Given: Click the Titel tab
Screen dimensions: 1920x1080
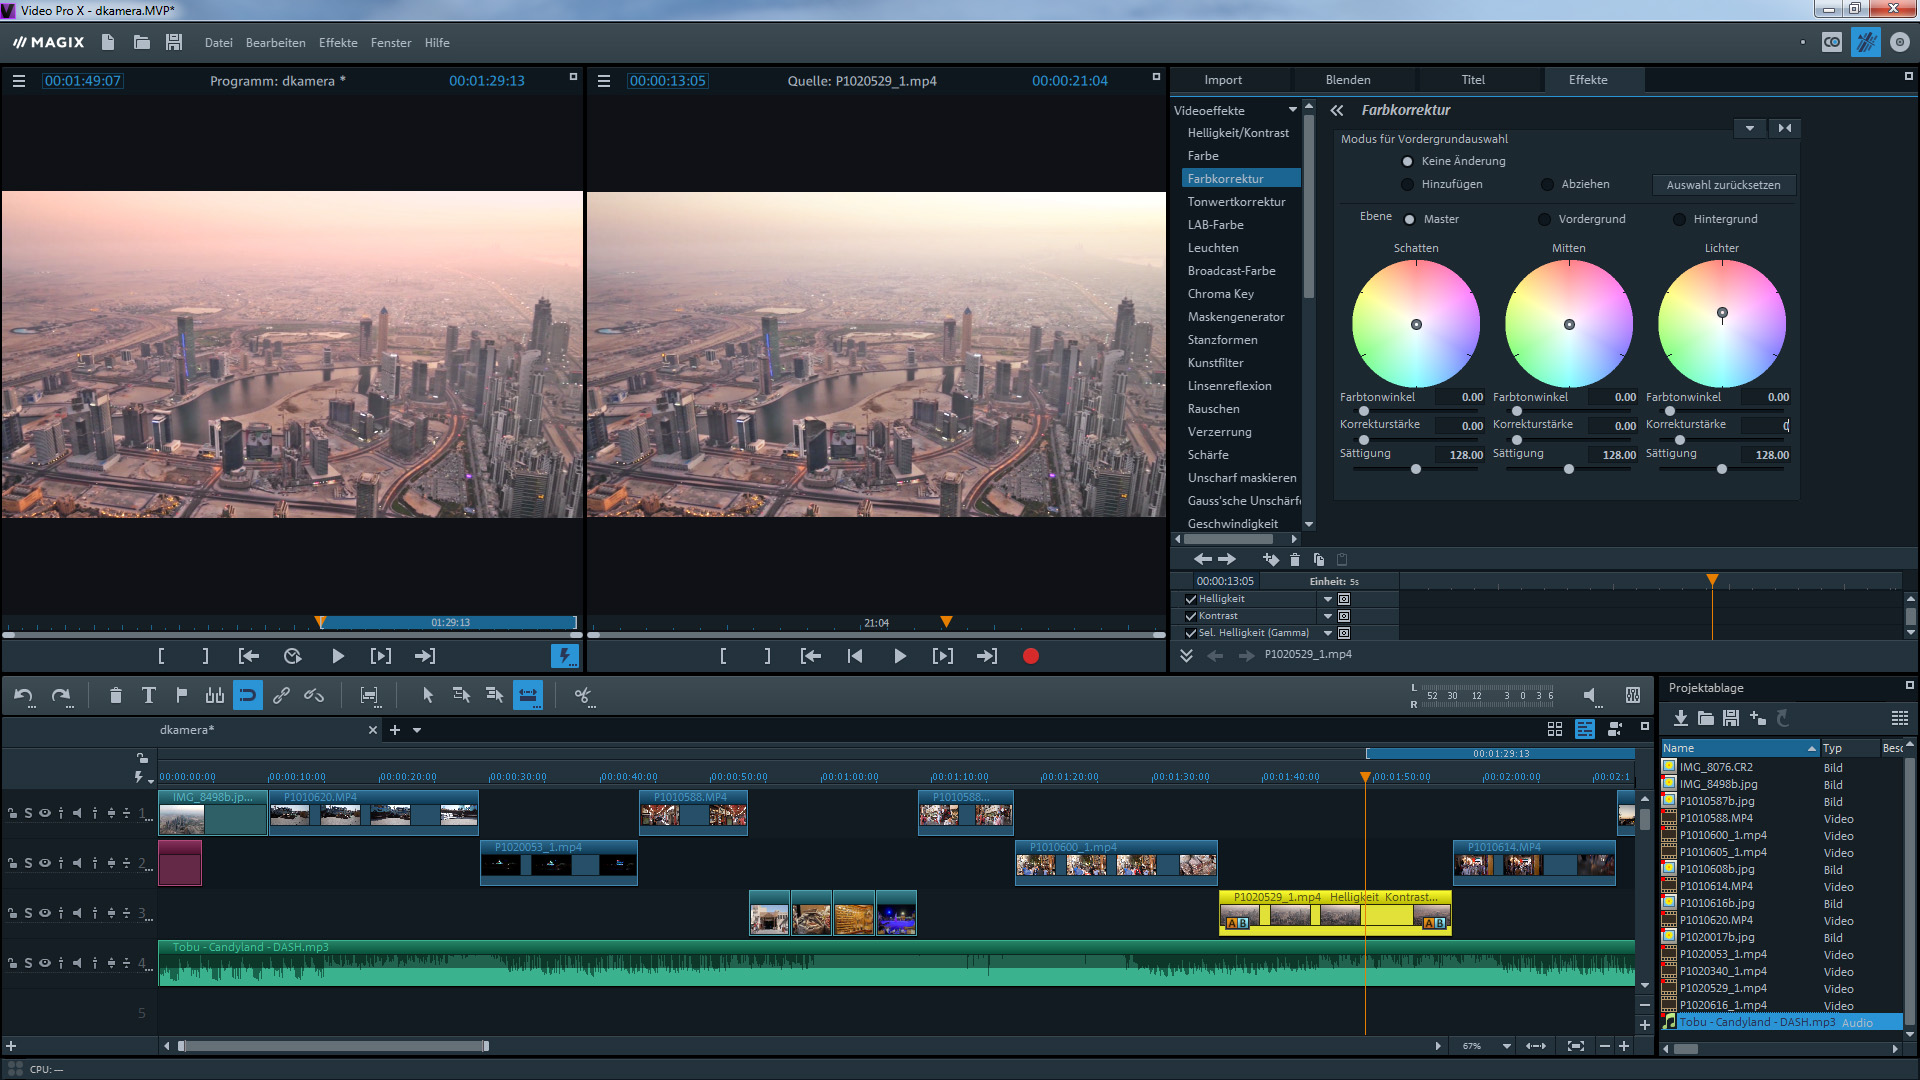Looking at the screenshot, I should 1473,80.
